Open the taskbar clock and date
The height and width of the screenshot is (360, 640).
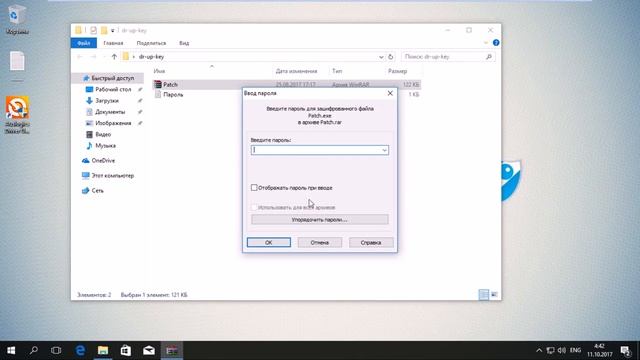click(x=600, y=350)
